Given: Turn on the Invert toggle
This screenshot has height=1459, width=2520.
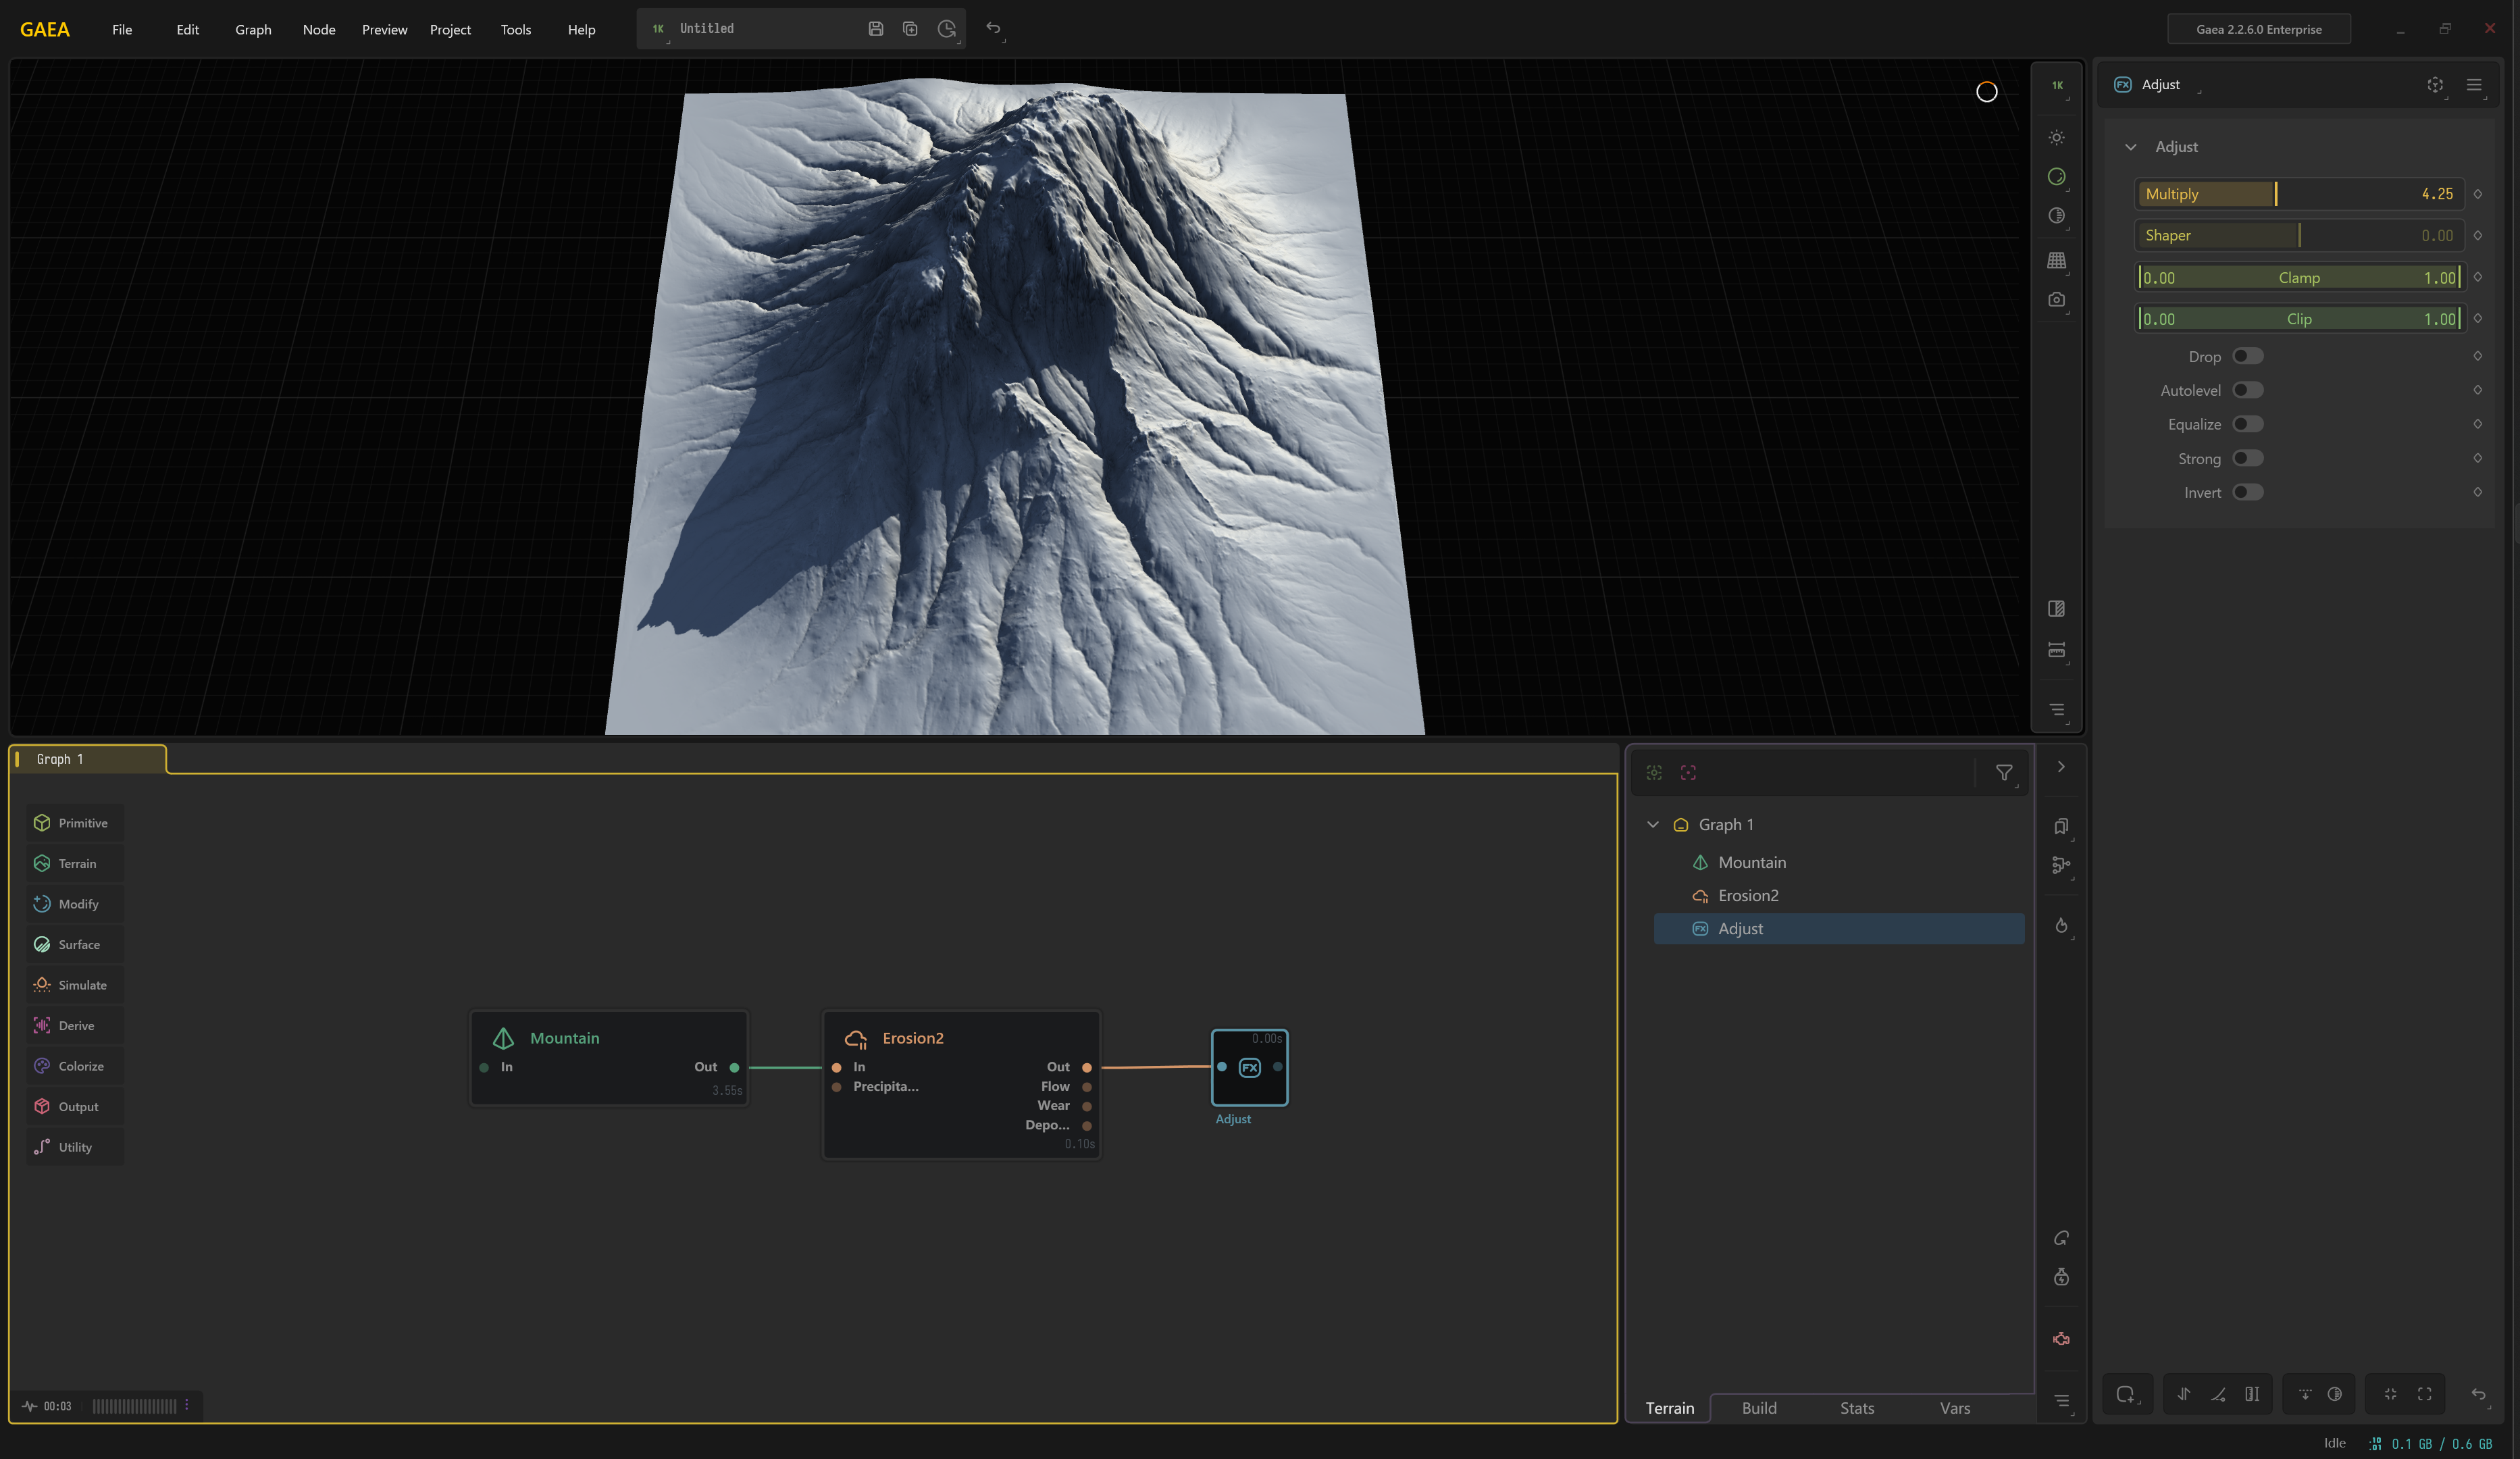Looking at the screenshot, I should coord(2247,492).
